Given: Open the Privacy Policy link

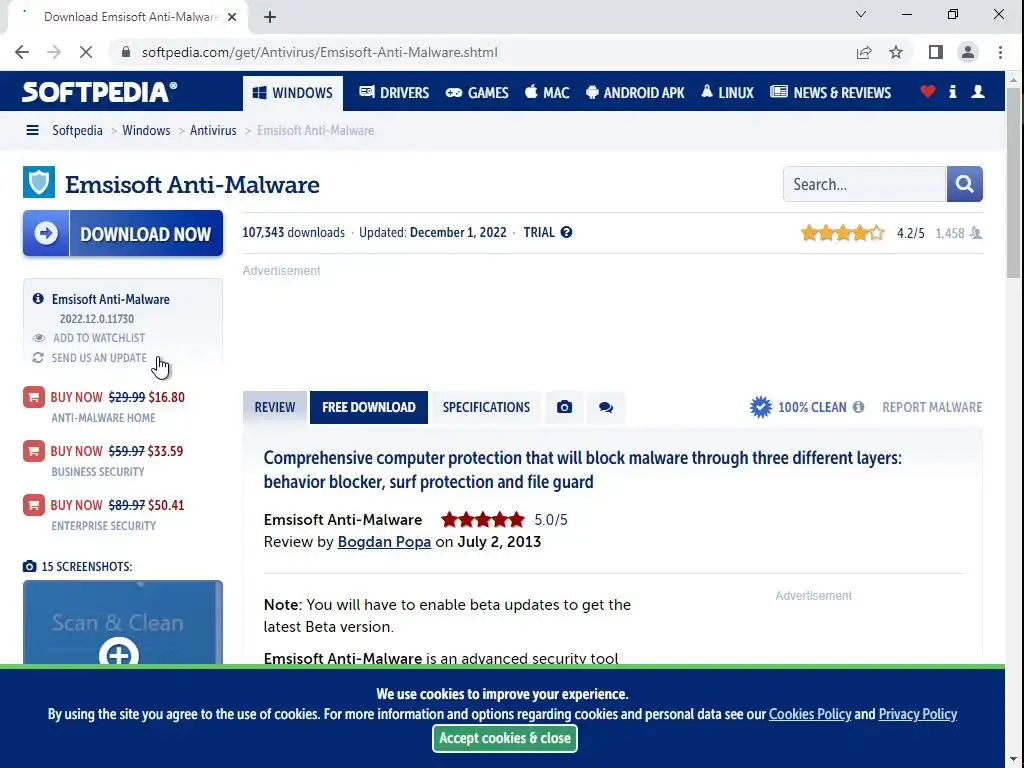Looking at the screenshot, I should click(x=918, y=714).
